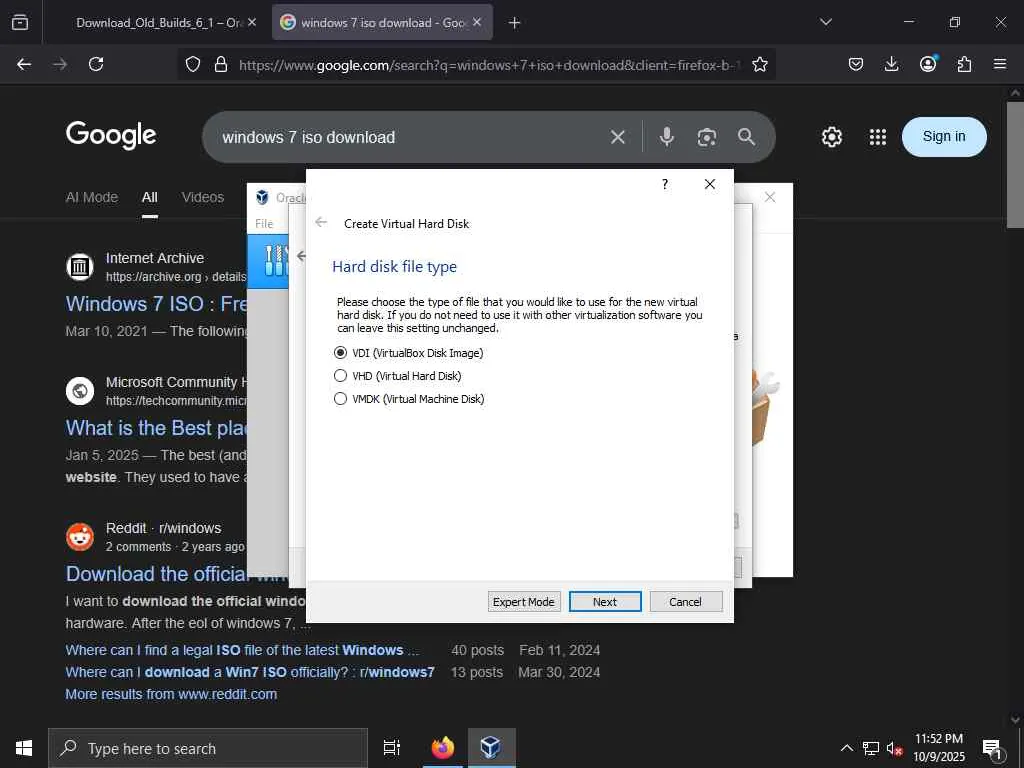Show hidden system tray icons
The height and width of the screenshot is (768, 1024).
coord(846,748)
